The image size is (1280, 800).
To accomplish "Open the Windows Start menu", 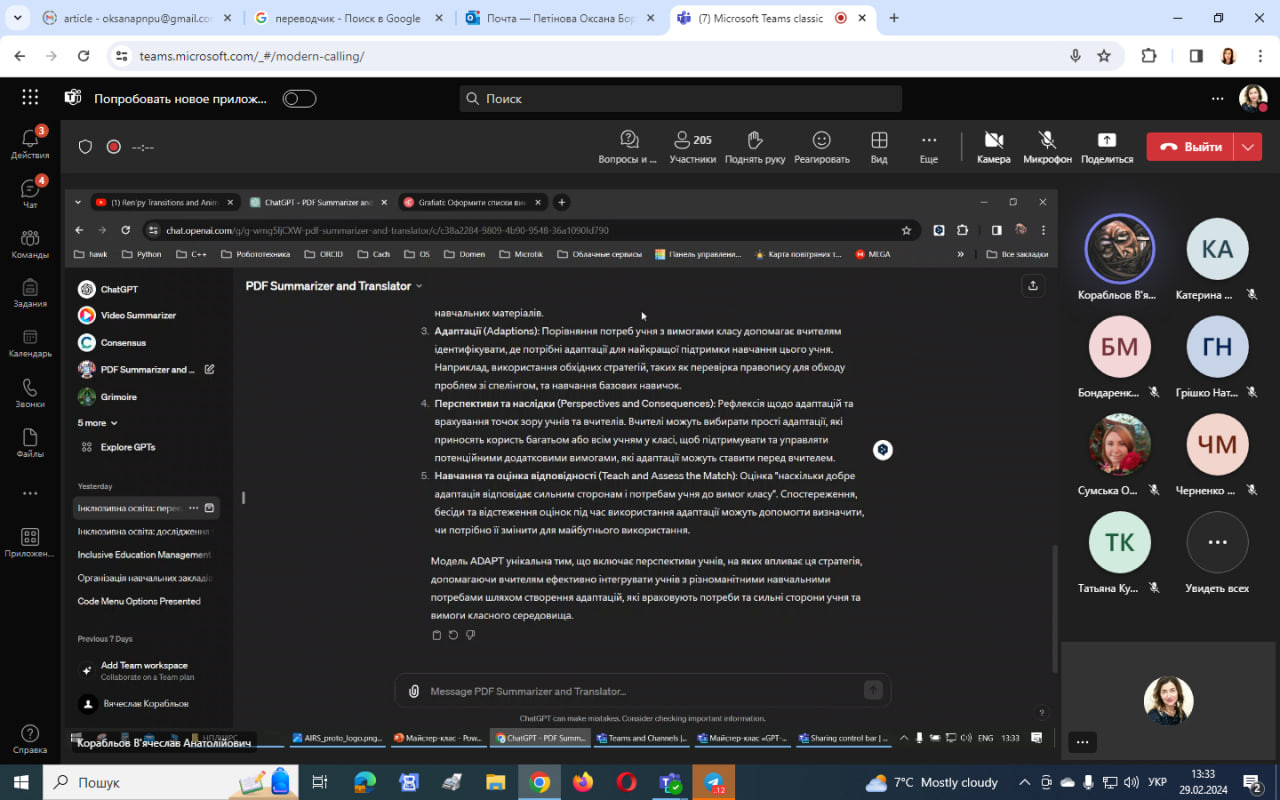I will coord(21,782).
